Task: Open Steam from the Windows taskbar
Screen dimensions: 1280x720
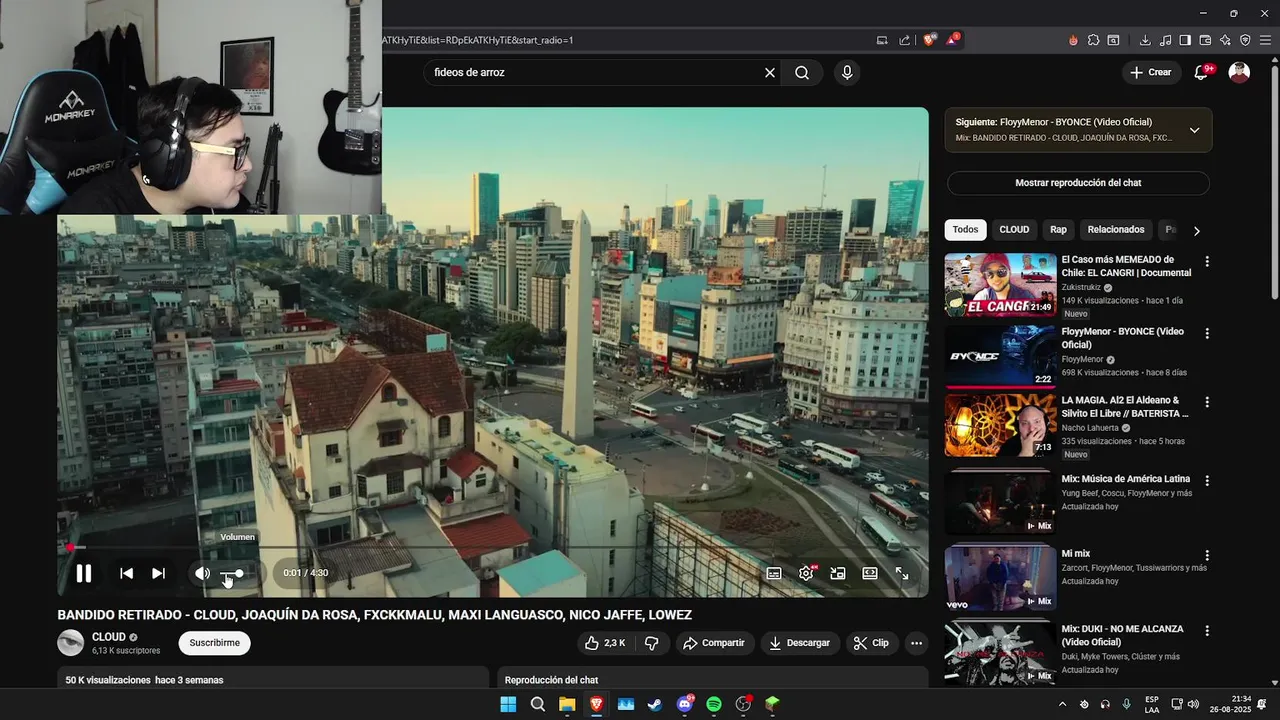Action: pyautogui.click(x=655, y=704)
